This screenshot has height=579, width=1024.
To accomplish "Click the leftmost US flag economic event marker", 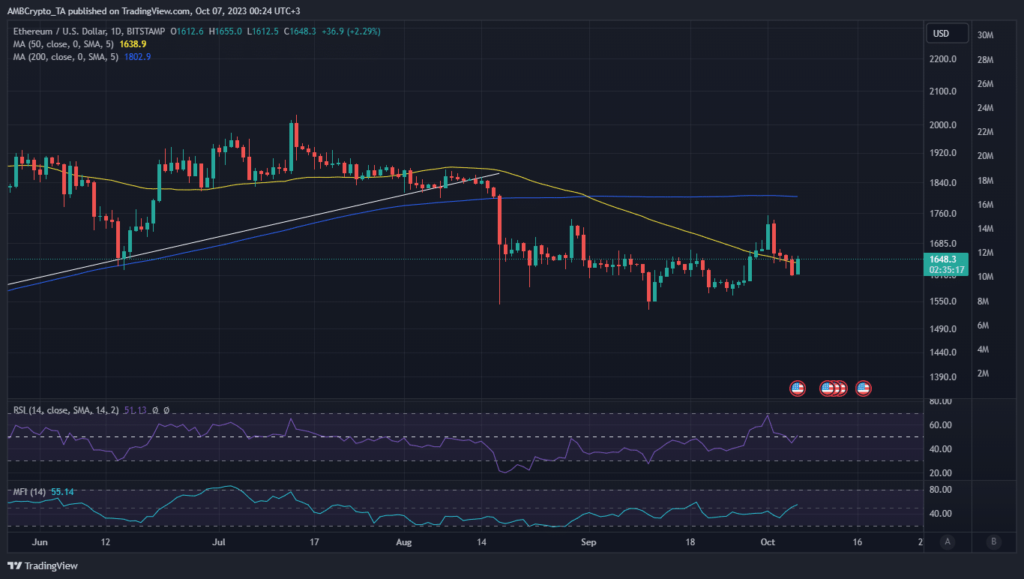I will pyautogui.click(x=797, y=388).
